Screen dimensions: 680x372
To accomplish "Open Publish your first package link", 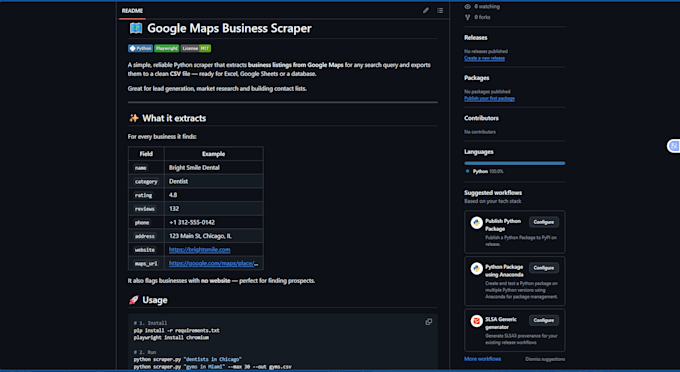I will tap(489, 98).
